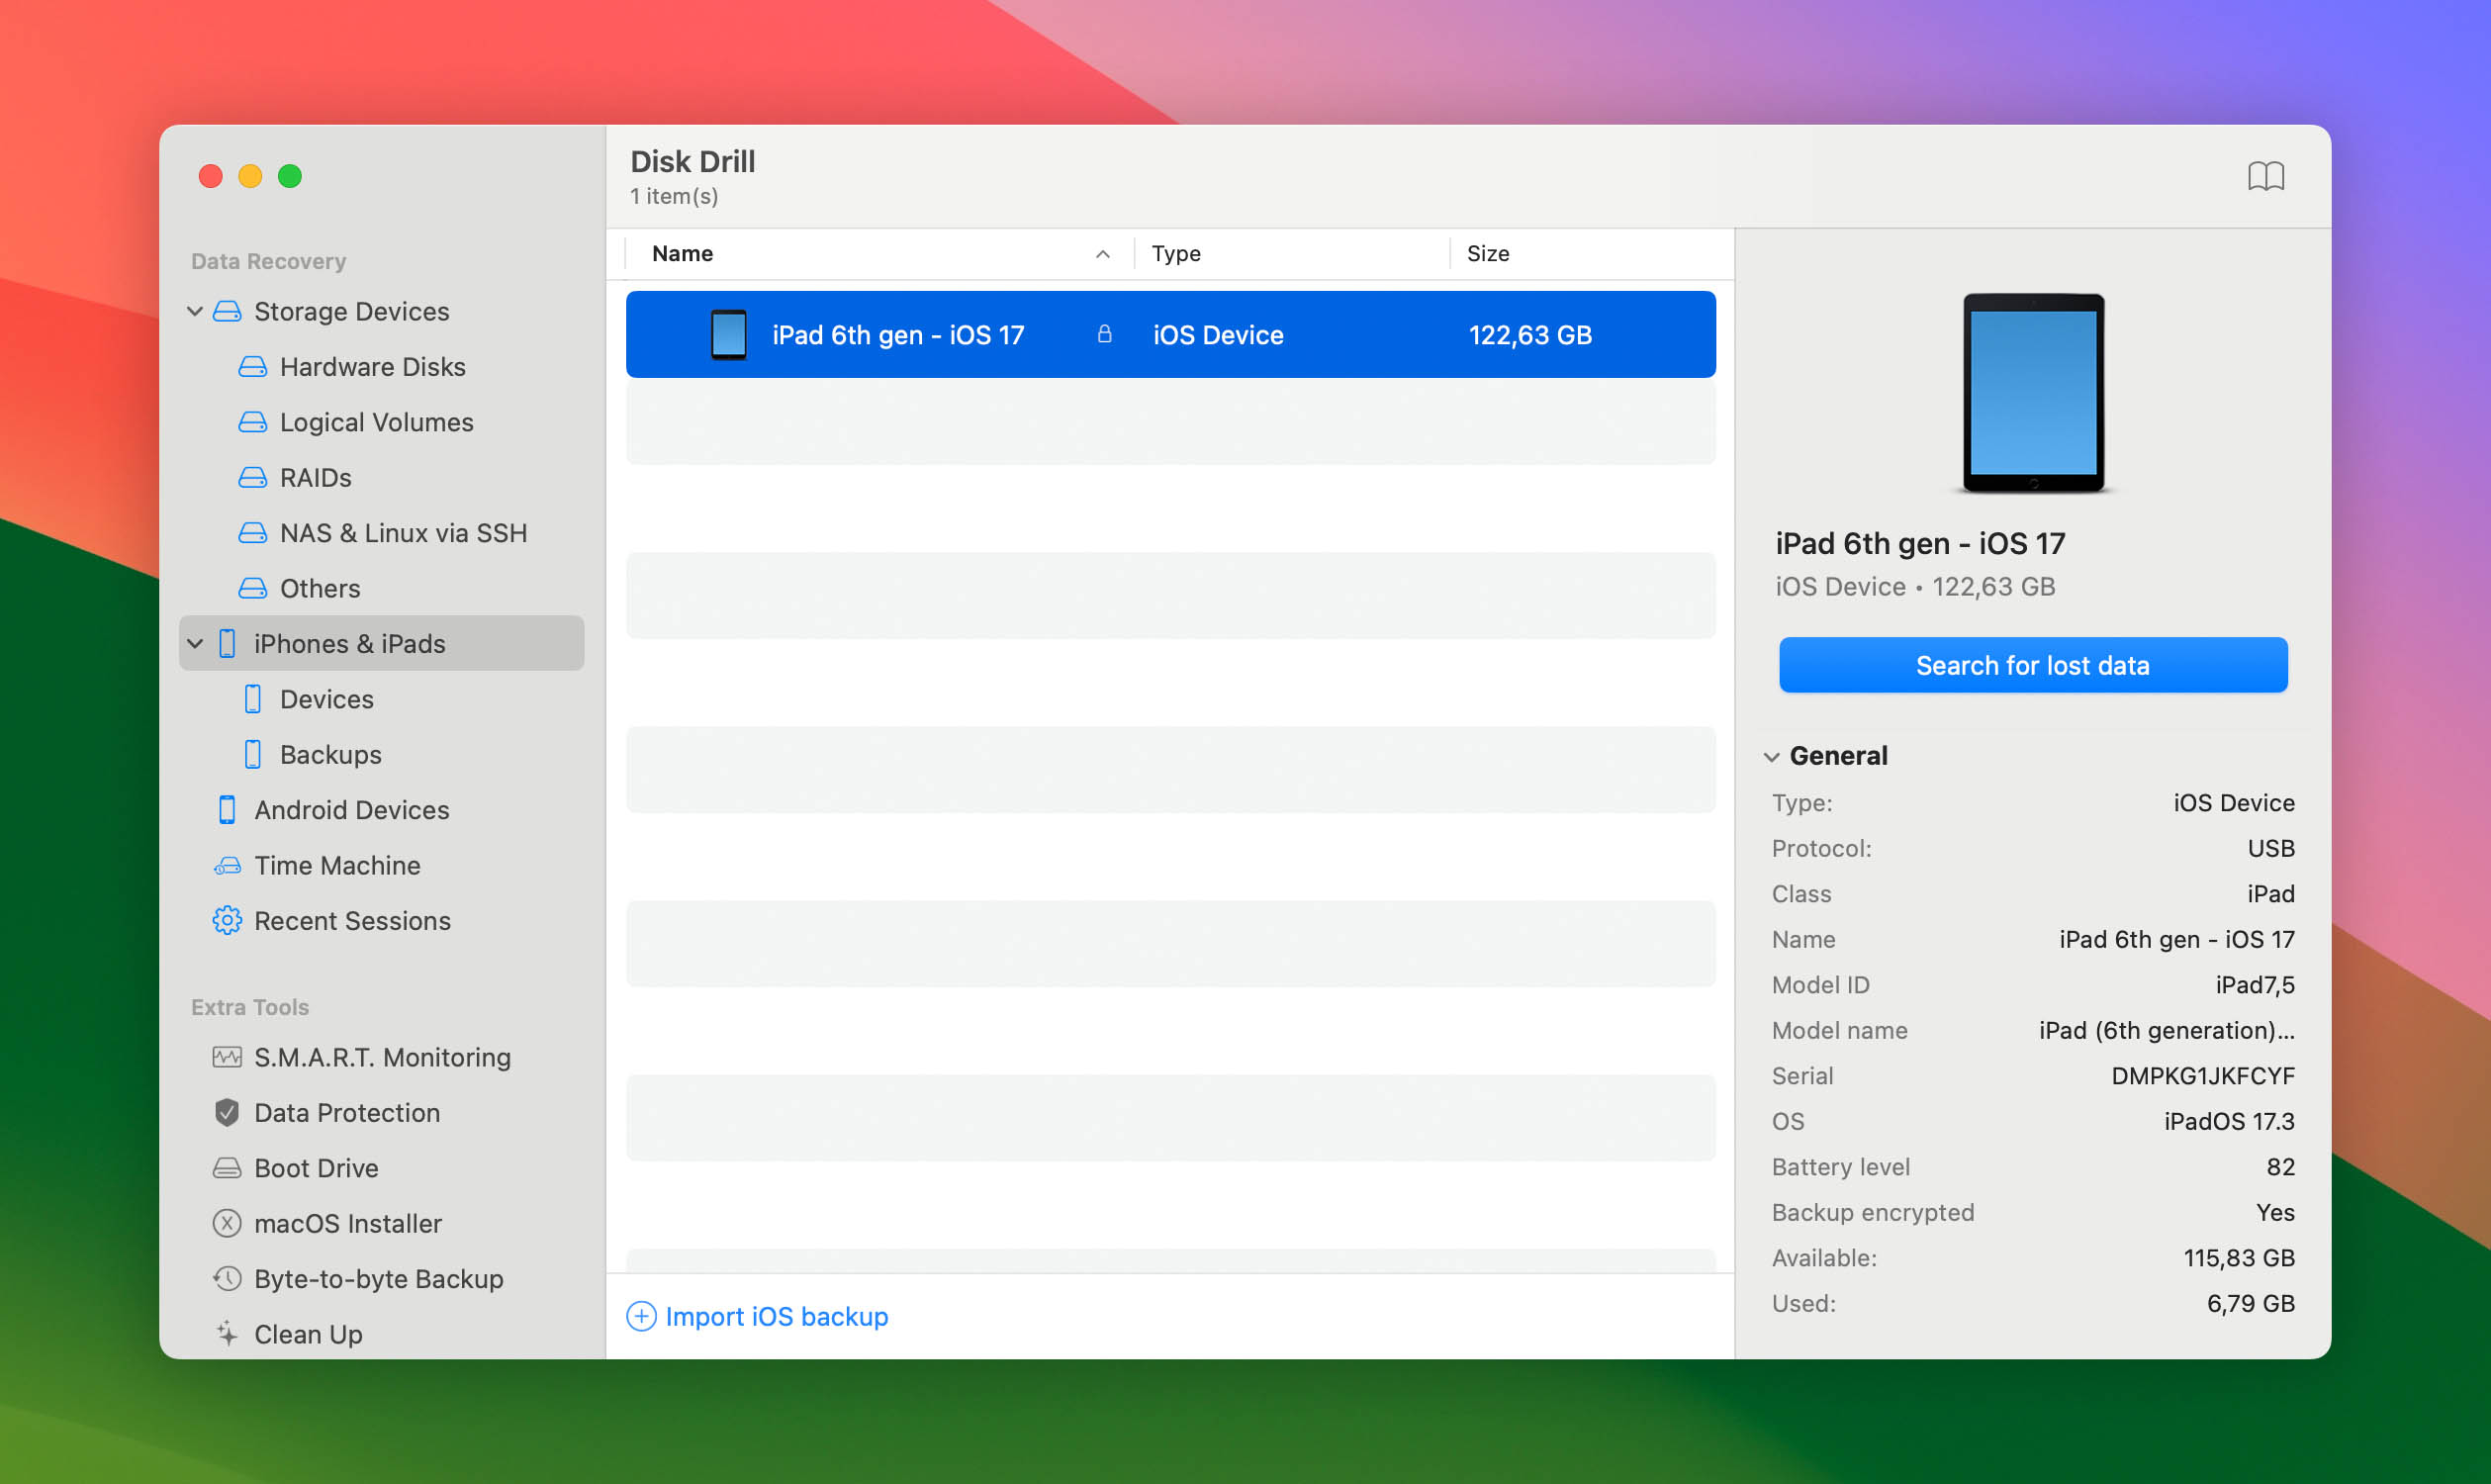Select Others under Storage Devices
Viewport: 2491px width, 1484px height.
319,588
